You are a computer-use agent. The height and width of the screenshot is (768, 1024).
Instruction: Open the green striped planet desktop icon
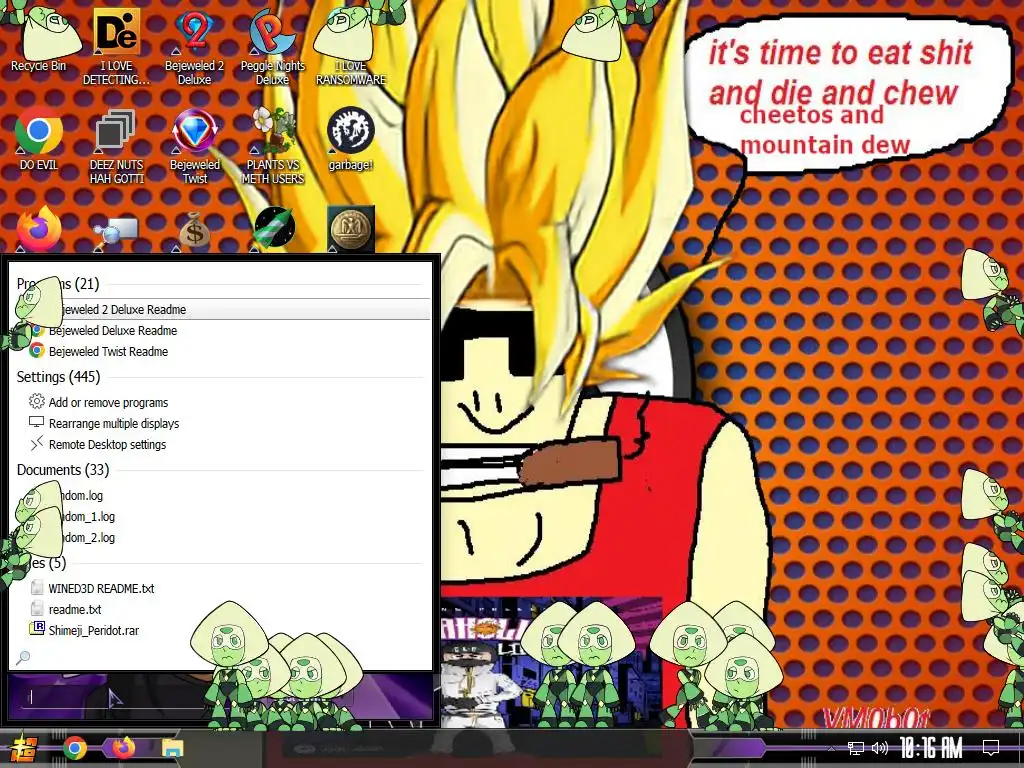[x=274, y=228]
